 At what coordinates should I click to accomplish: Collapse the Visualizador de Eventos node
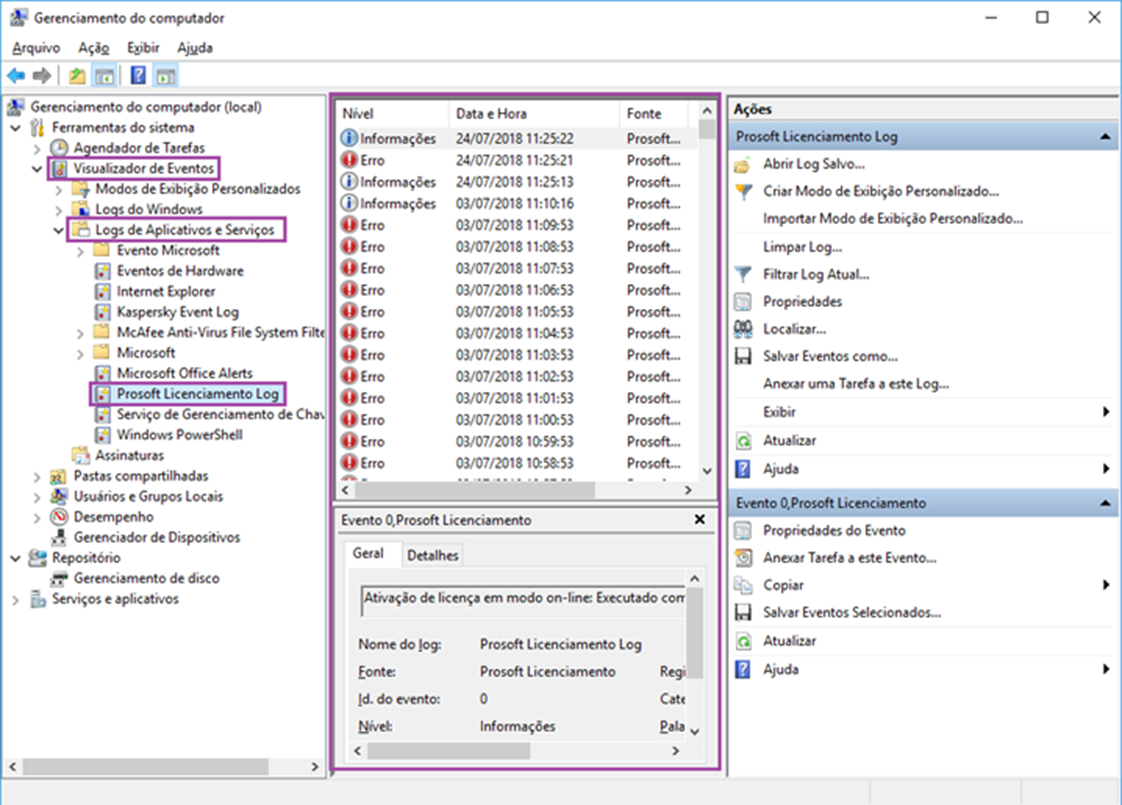[x=37, y=169]
